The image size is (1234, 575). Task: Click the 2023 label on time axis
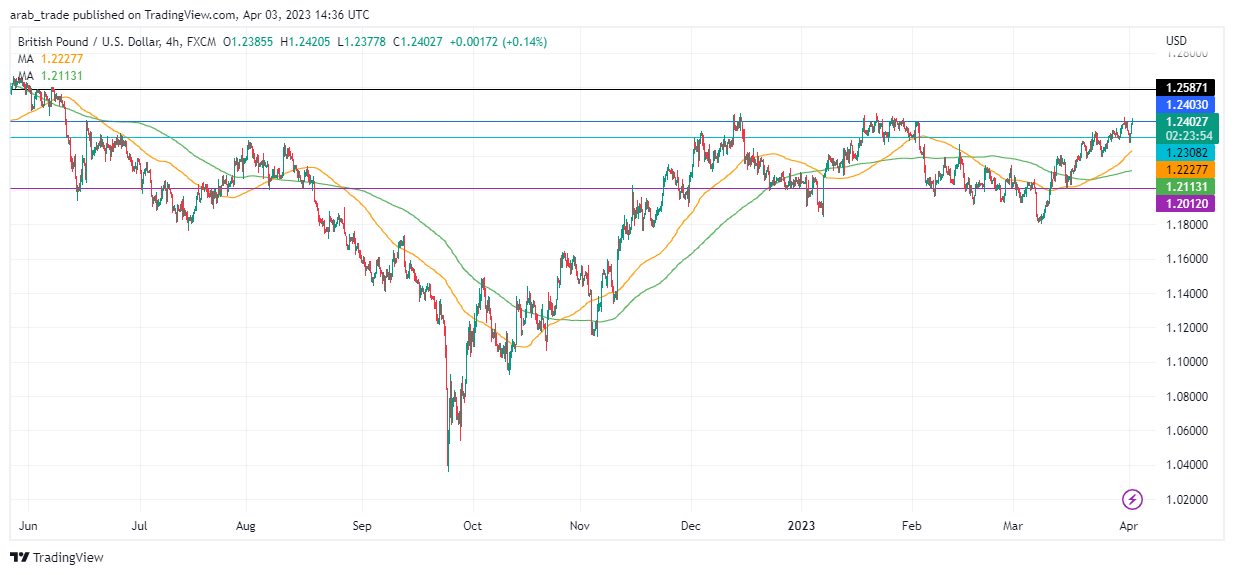coord(800,524)
